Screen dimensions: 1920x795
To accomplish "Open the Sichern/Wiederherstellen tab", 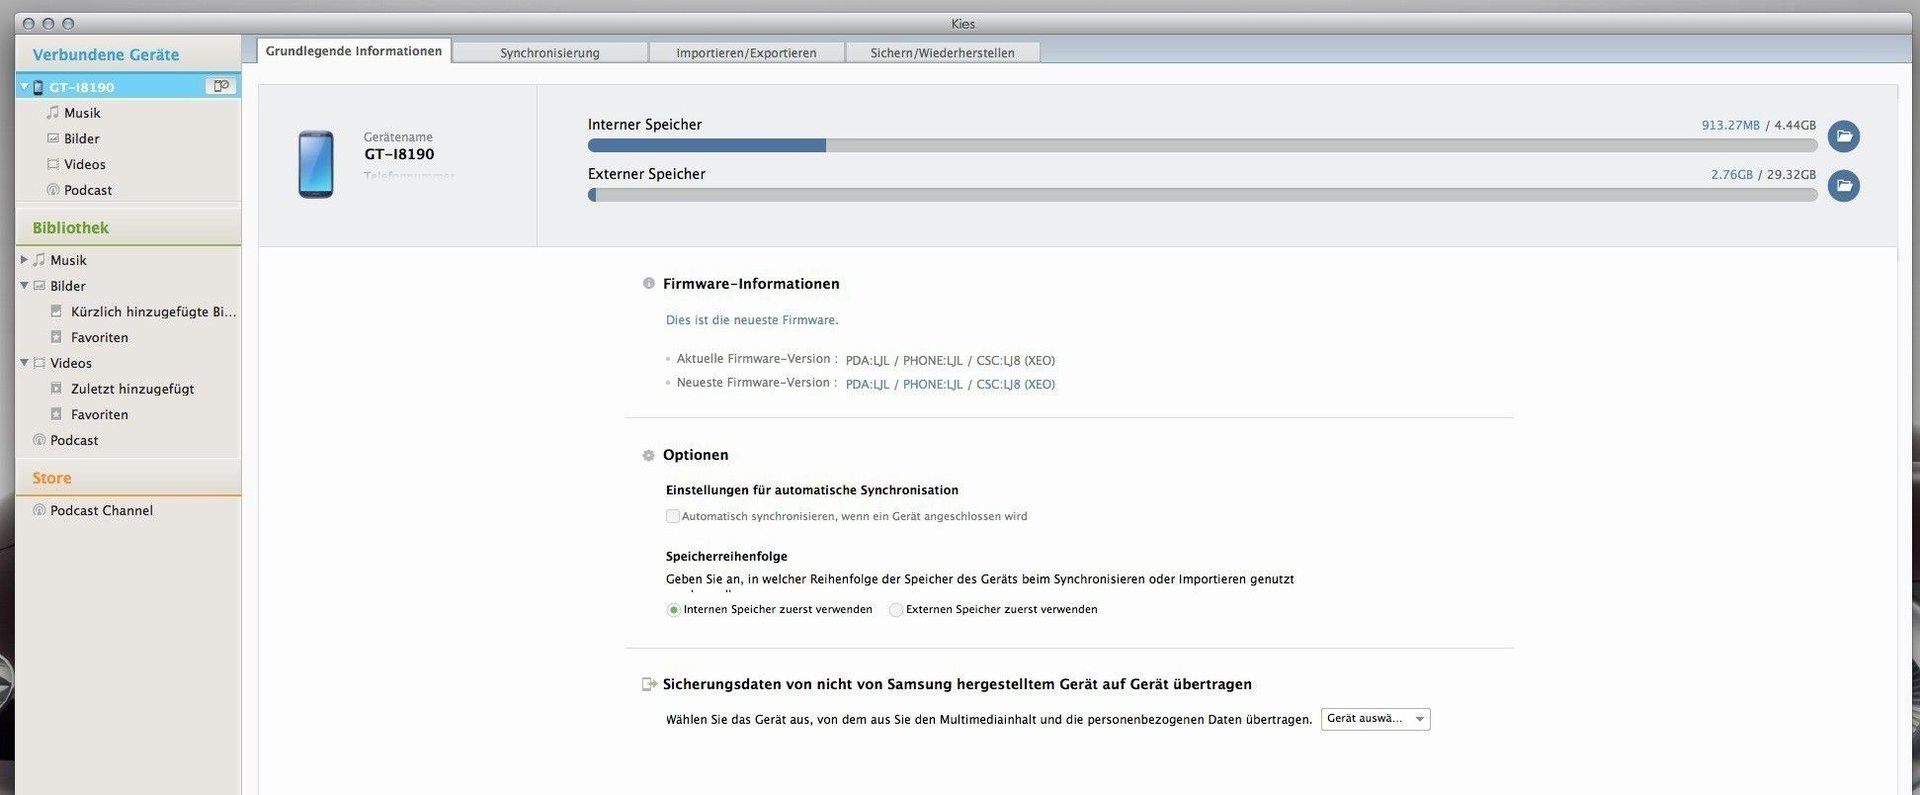I will 942,53.
